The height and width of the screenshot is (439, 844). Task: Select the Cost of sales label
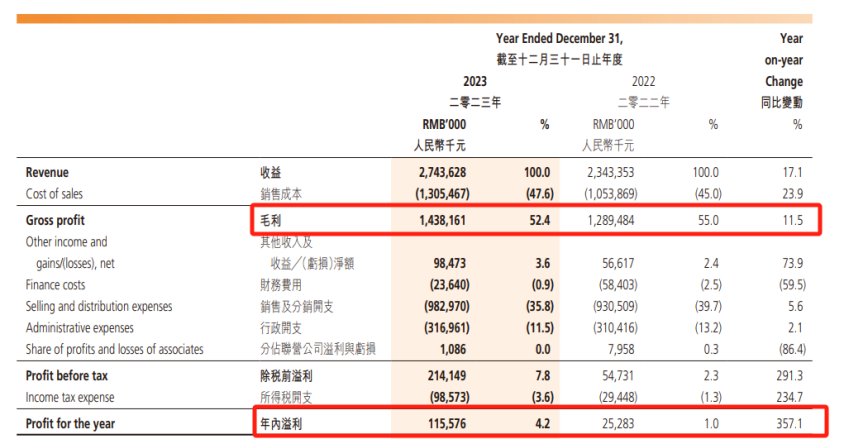point(59,193)
